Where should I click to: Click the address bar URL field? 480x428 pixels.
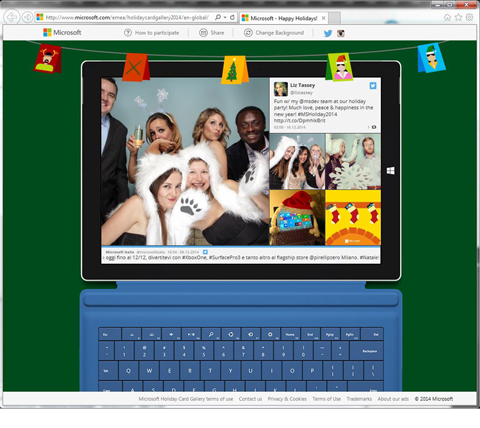[x=127, y=18]
